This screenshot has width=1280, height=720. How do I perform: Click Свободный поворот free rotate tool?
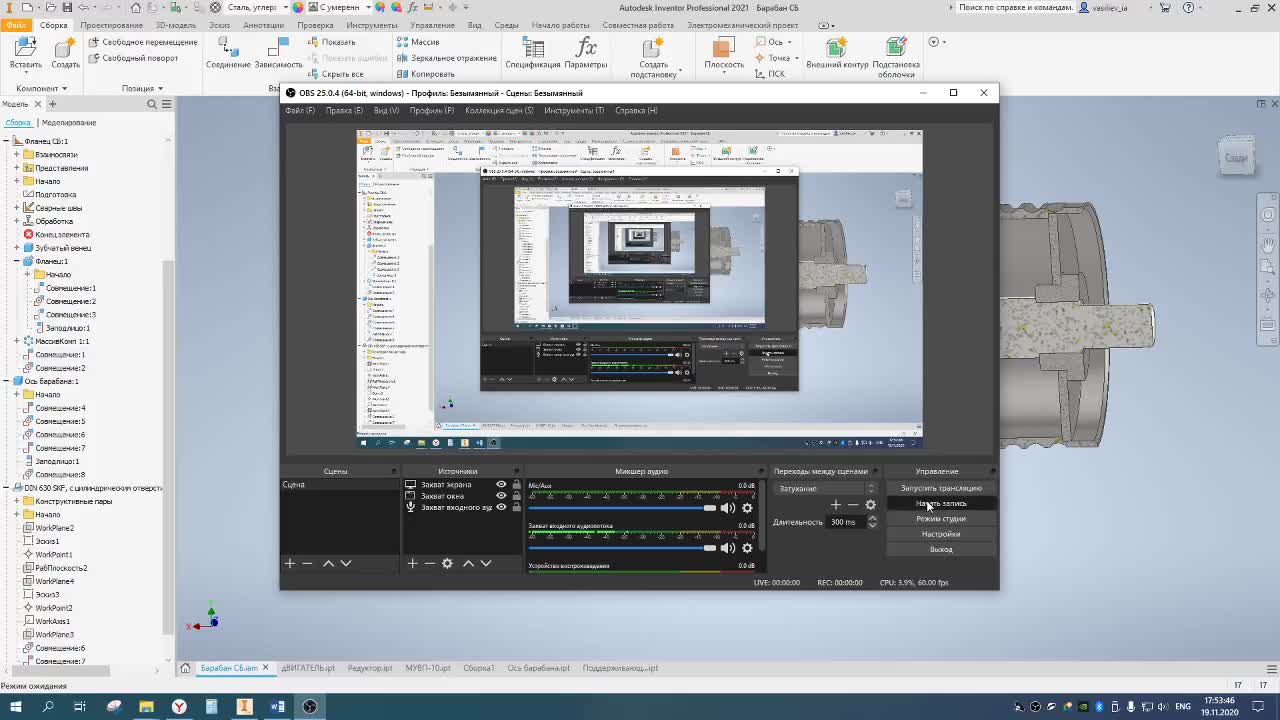click(133, 58)
